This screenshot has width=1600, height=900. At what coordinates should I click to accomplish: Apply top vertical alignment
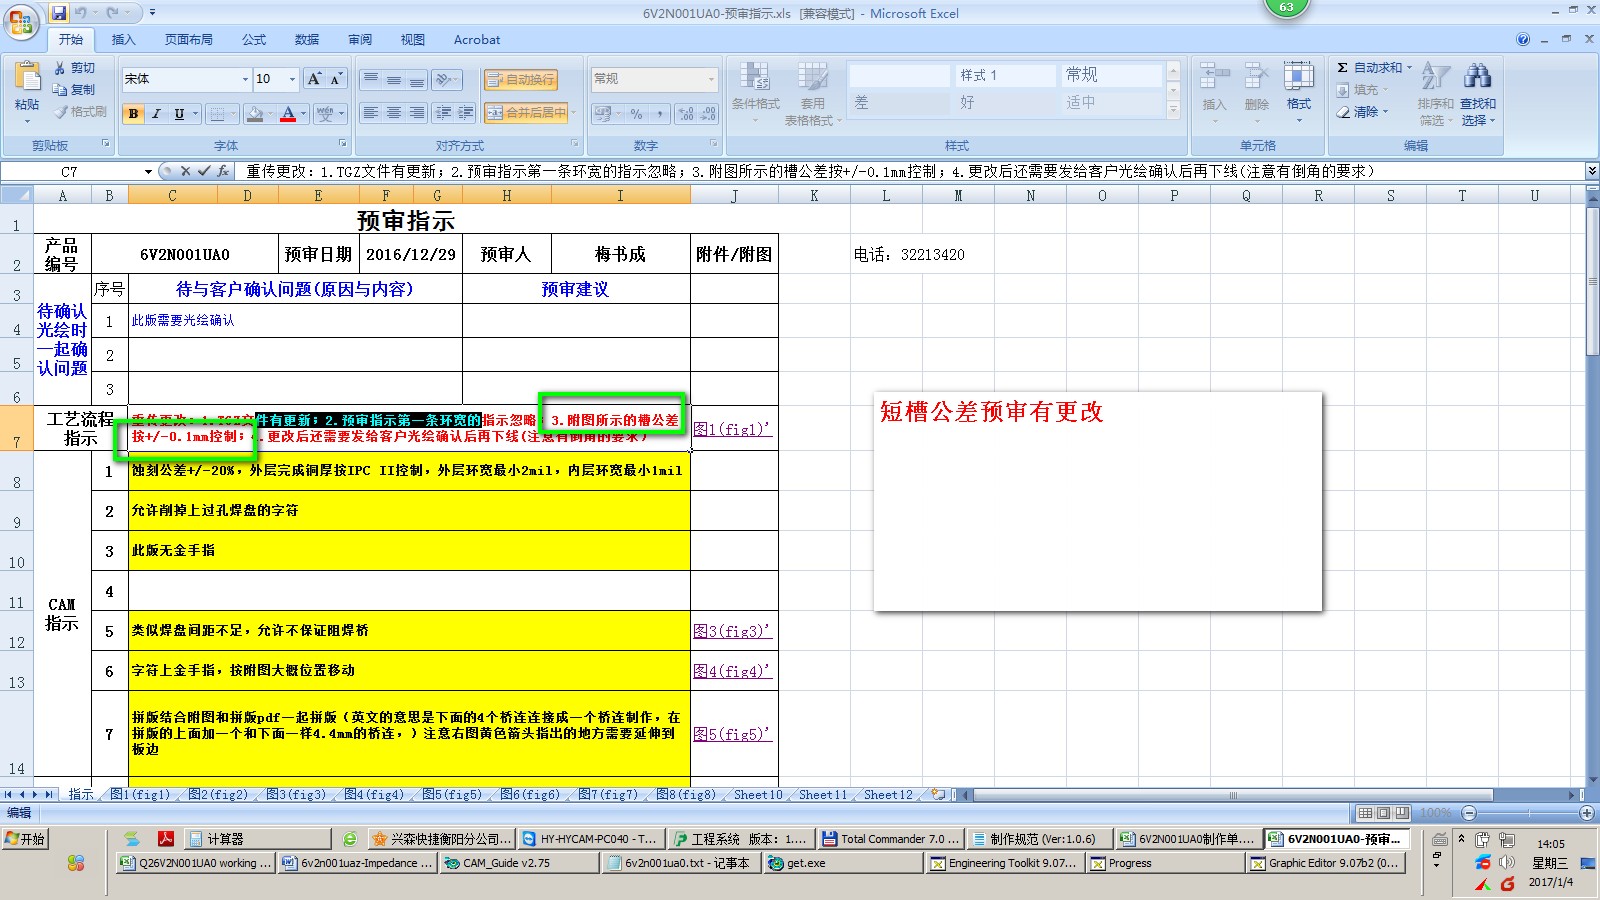371,79
